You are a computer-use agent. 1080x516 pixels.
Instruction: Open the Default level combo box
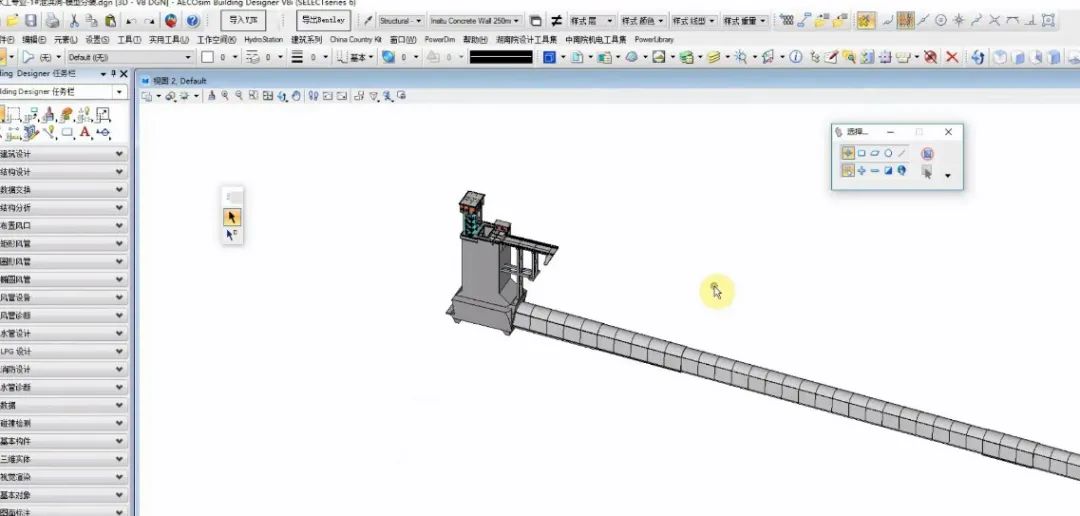click(x=130, y=58)
